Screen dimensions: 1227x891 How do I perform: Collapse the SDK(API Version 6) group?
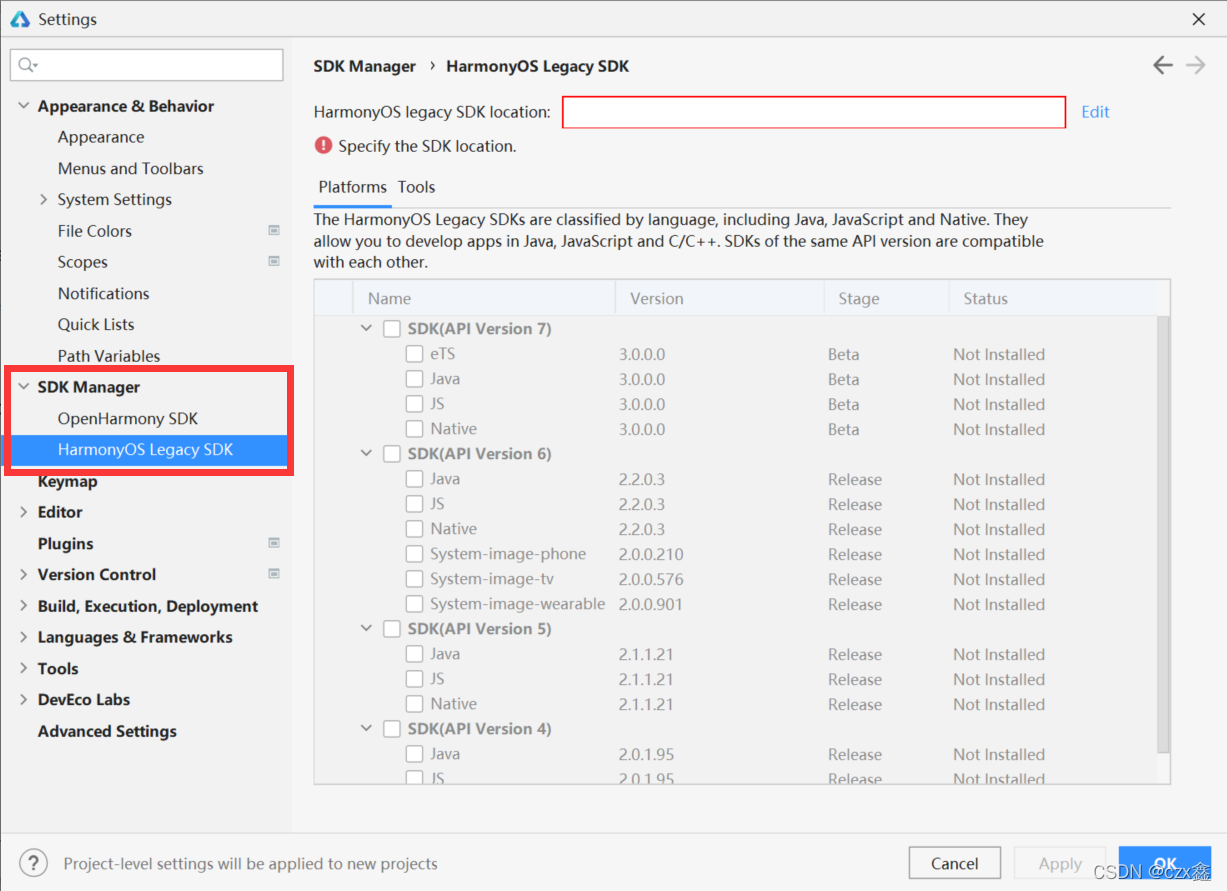point(367,454)
